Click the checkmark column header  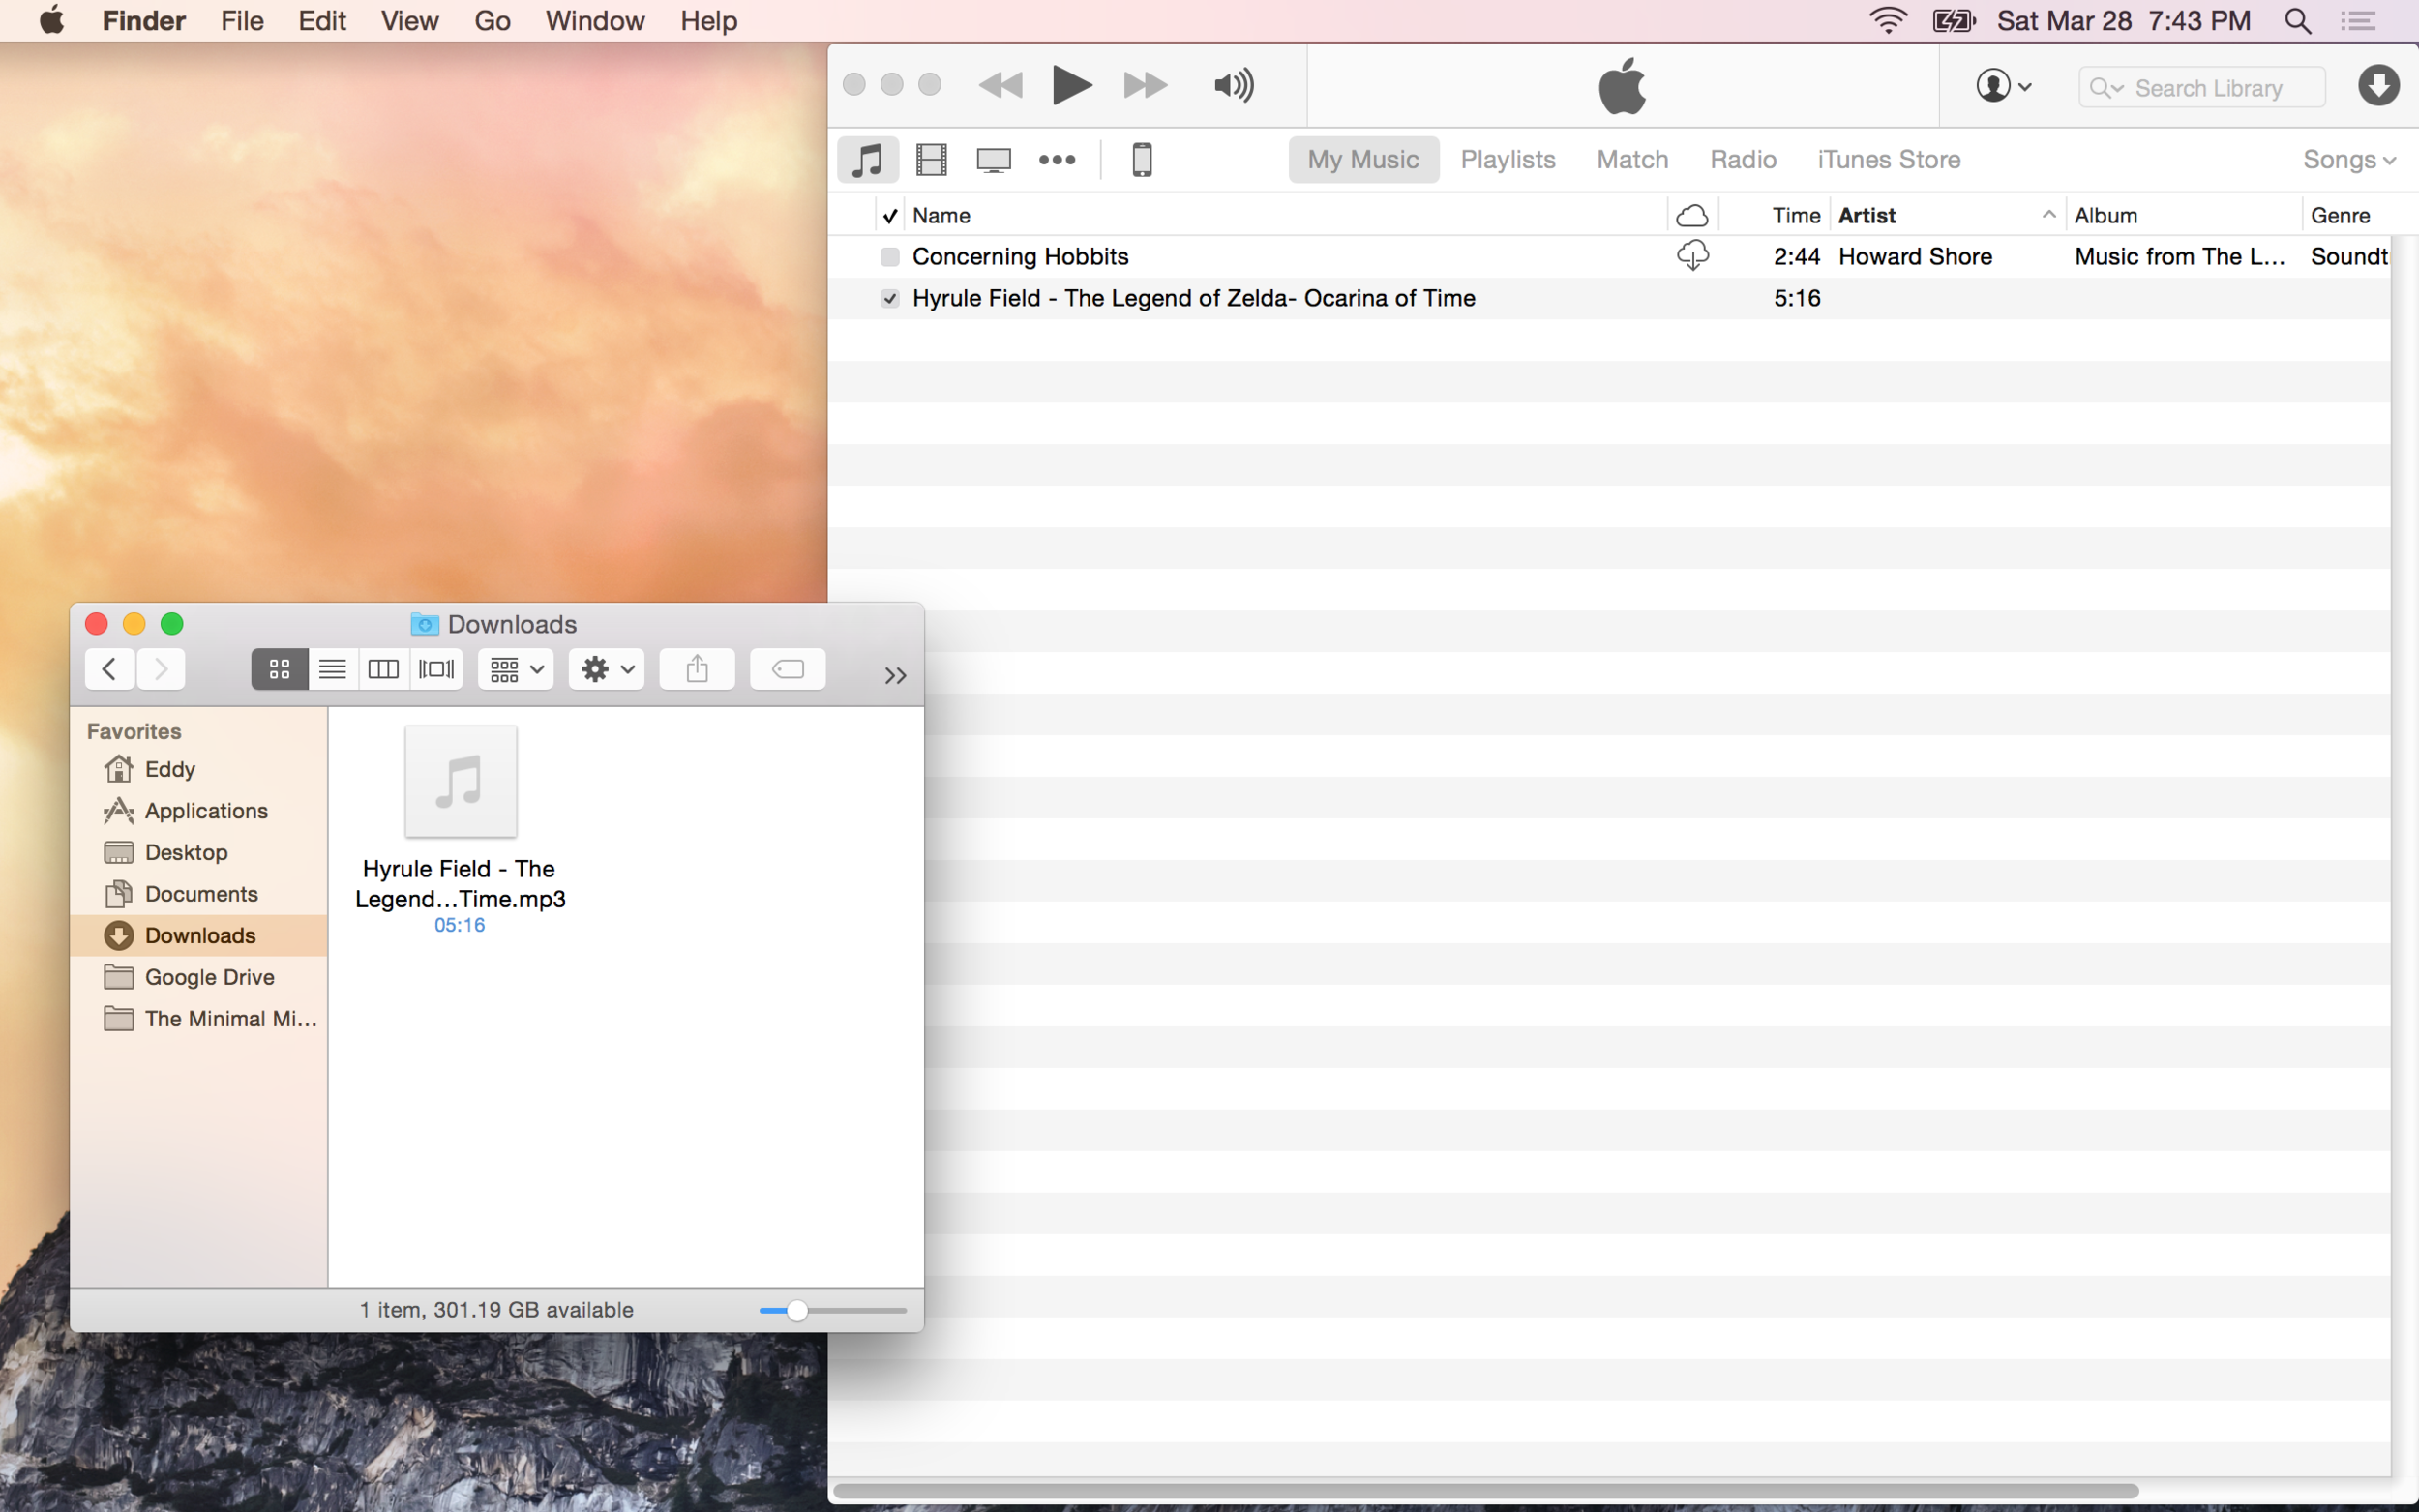point(889,215)
